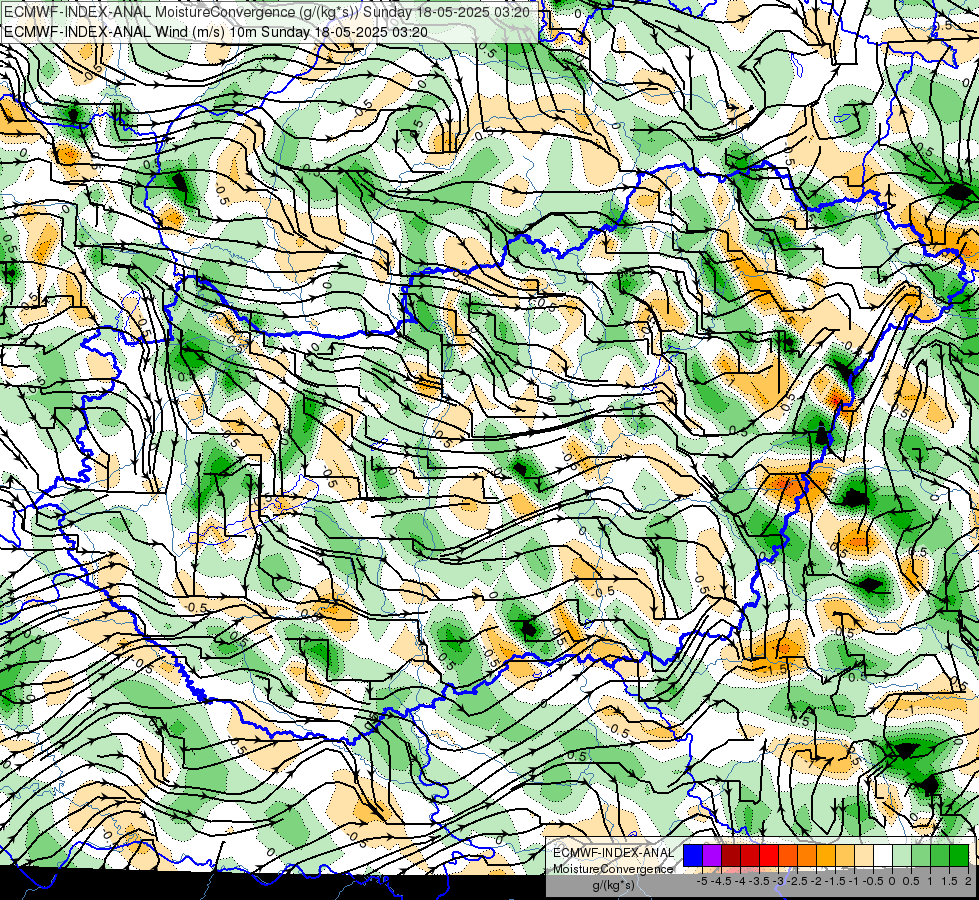This screenshot has height=900, width=979.
Task: Click the dark maroon swatch between -4.5 and -4
Action: click(731, 855)
